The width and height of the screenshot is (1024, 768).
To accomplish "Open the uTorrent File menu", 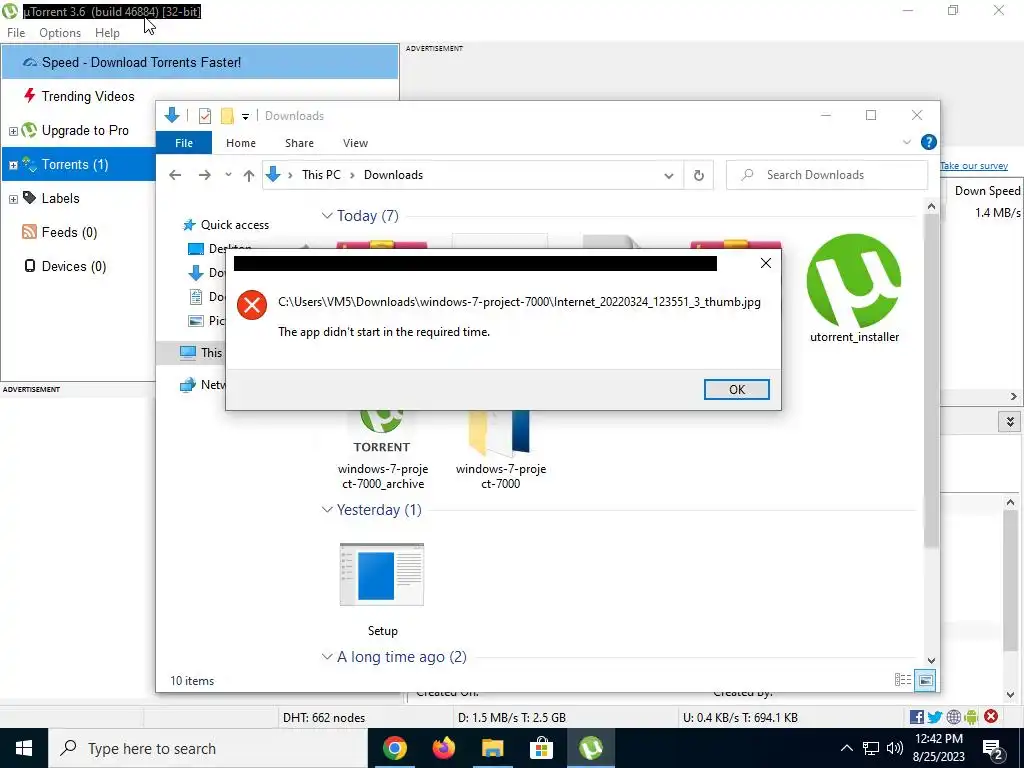I will pos(16,33).
